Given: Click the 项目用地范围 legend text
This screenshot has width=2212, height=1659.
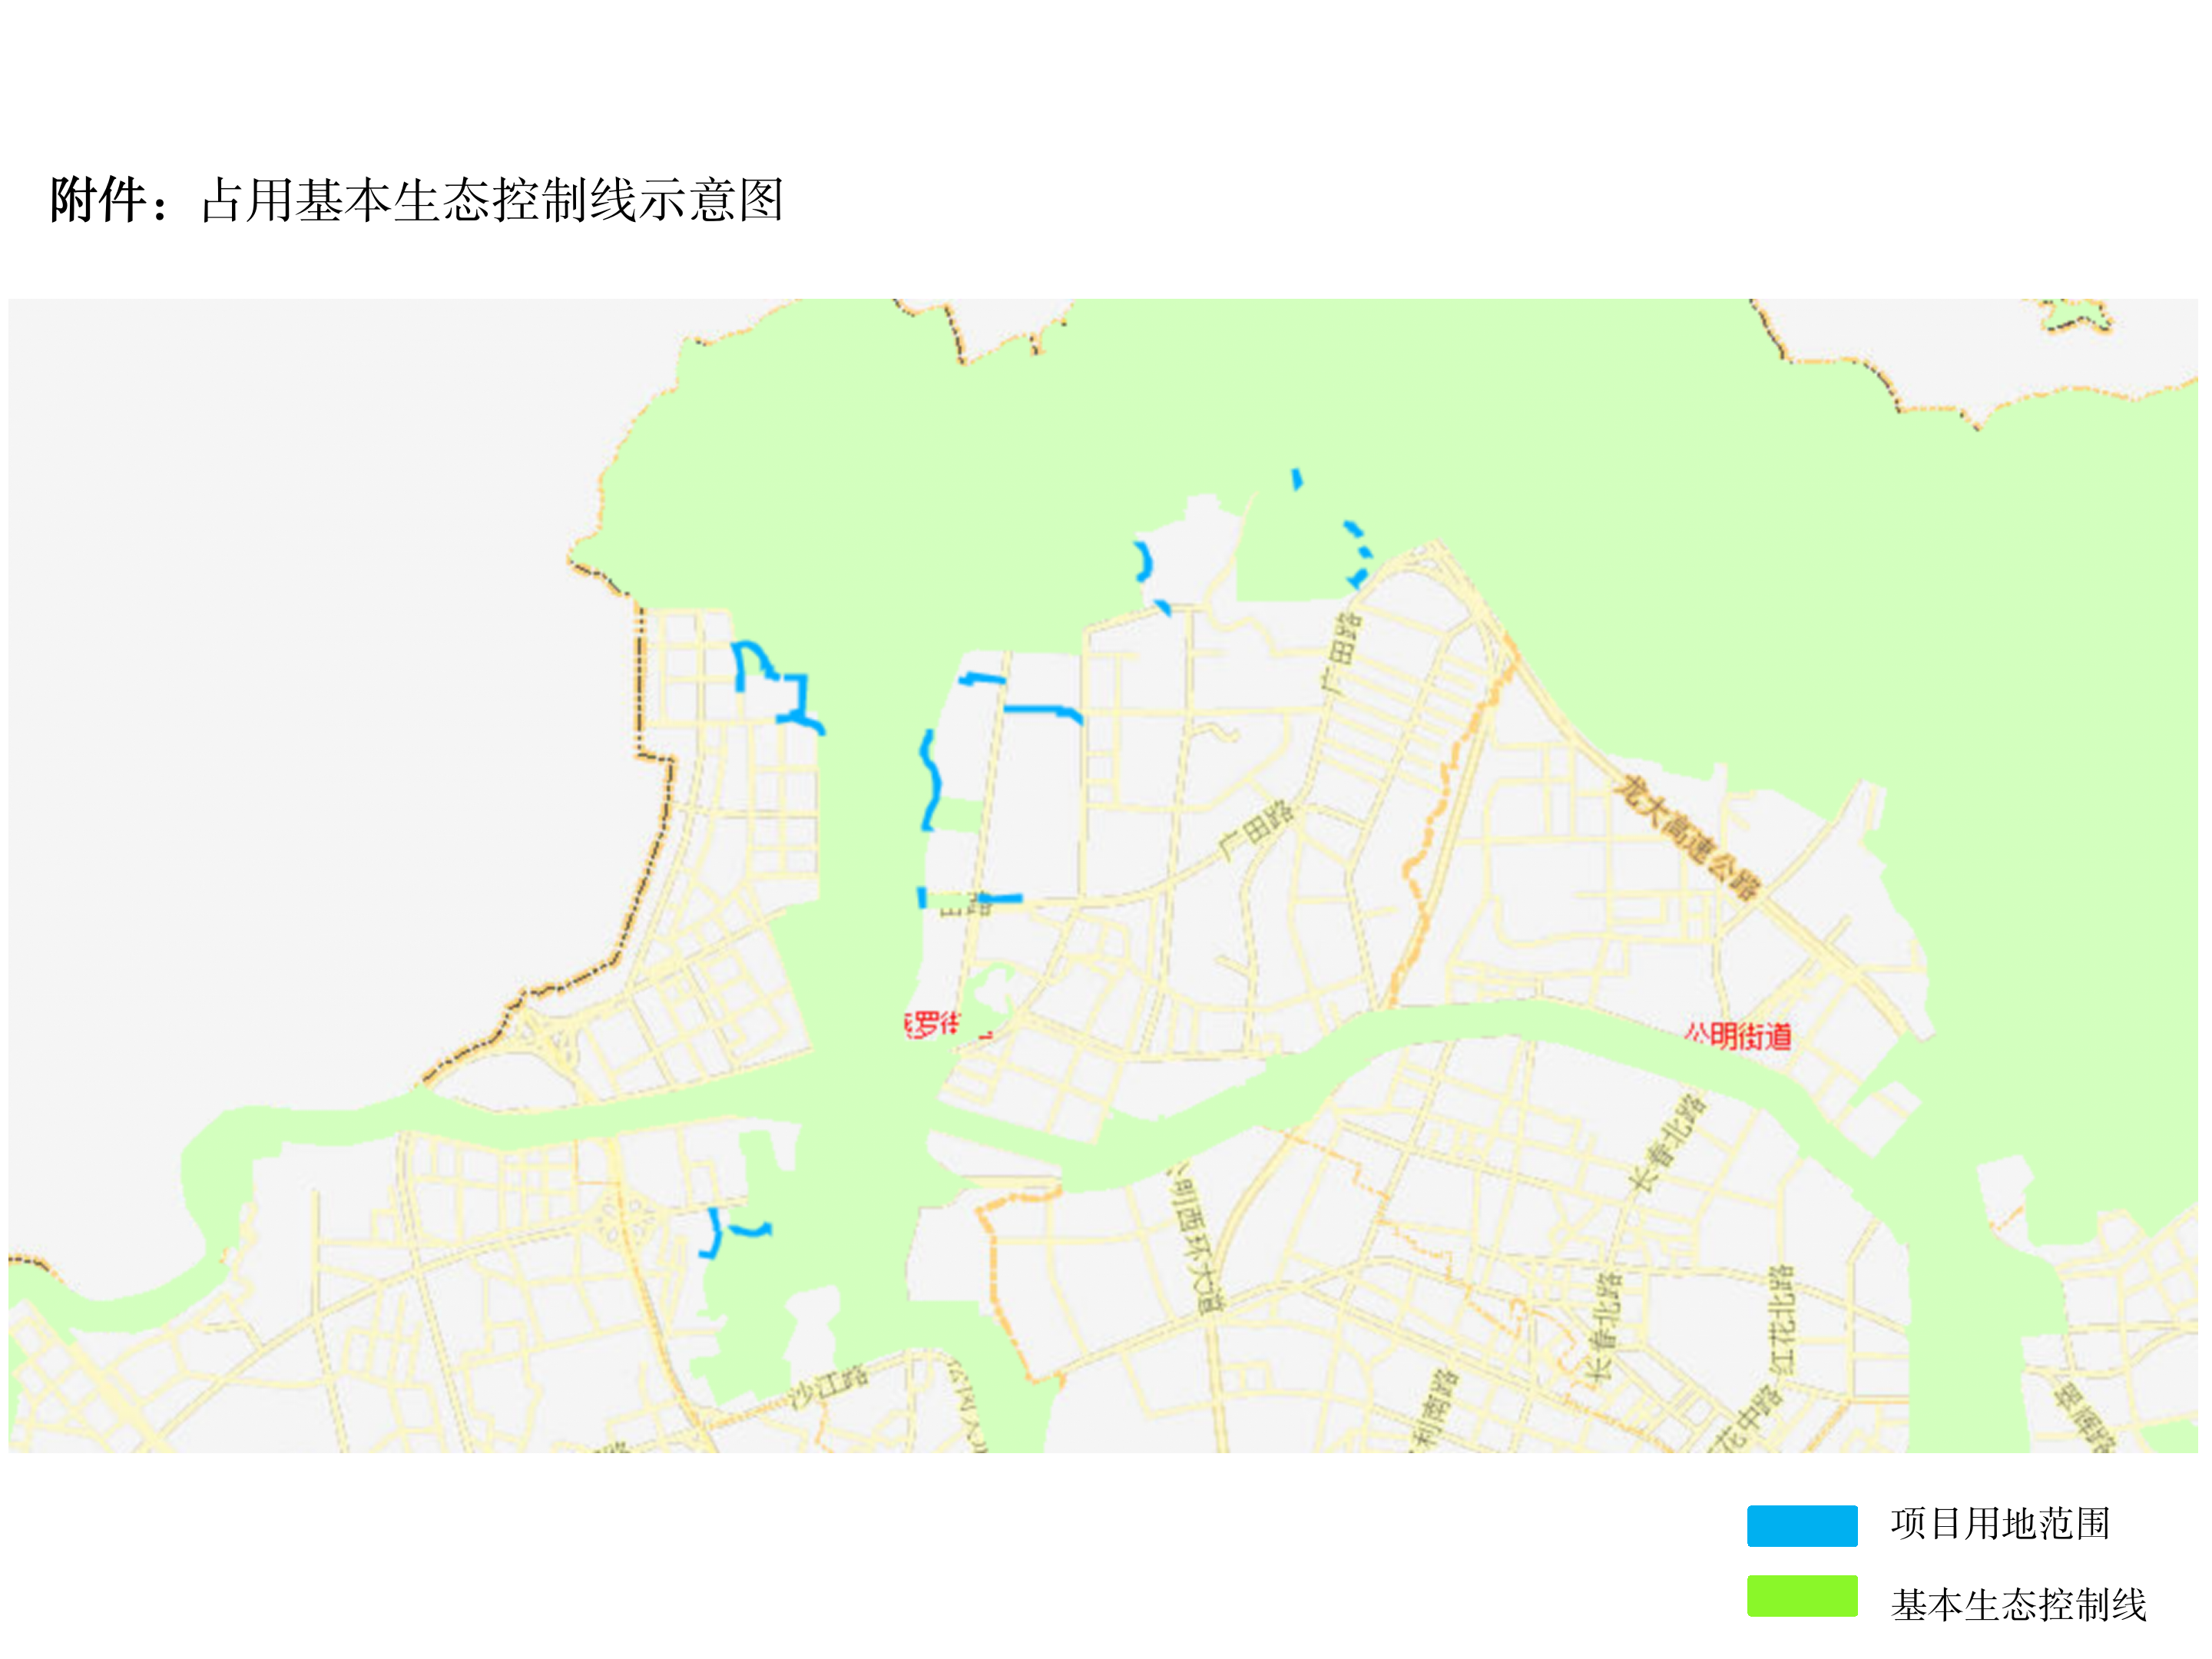Looking at the screenshot, I should pyautogui.click(x=2000, y=1524).
